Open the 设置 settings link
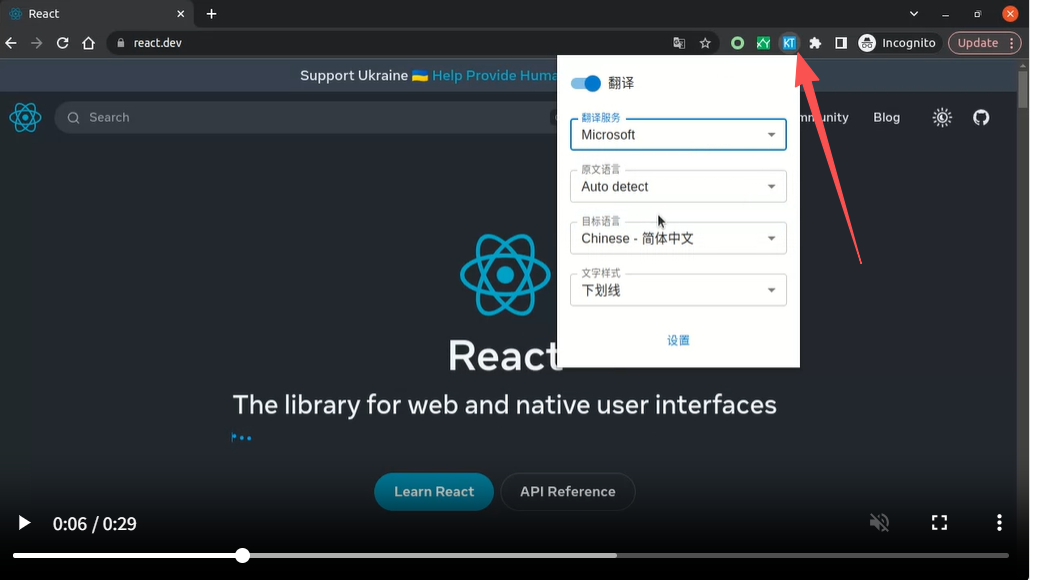This screenshot has width=1040, height=580. click(678, 341)
